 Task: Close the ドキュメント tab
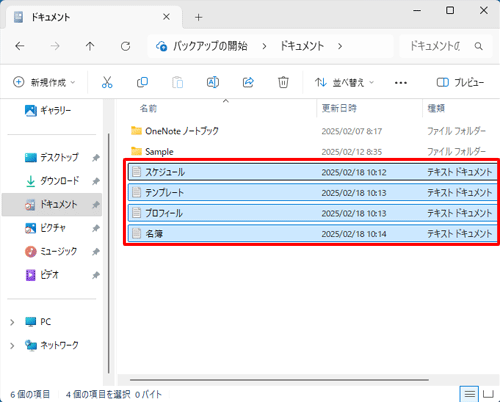[166, 17]
